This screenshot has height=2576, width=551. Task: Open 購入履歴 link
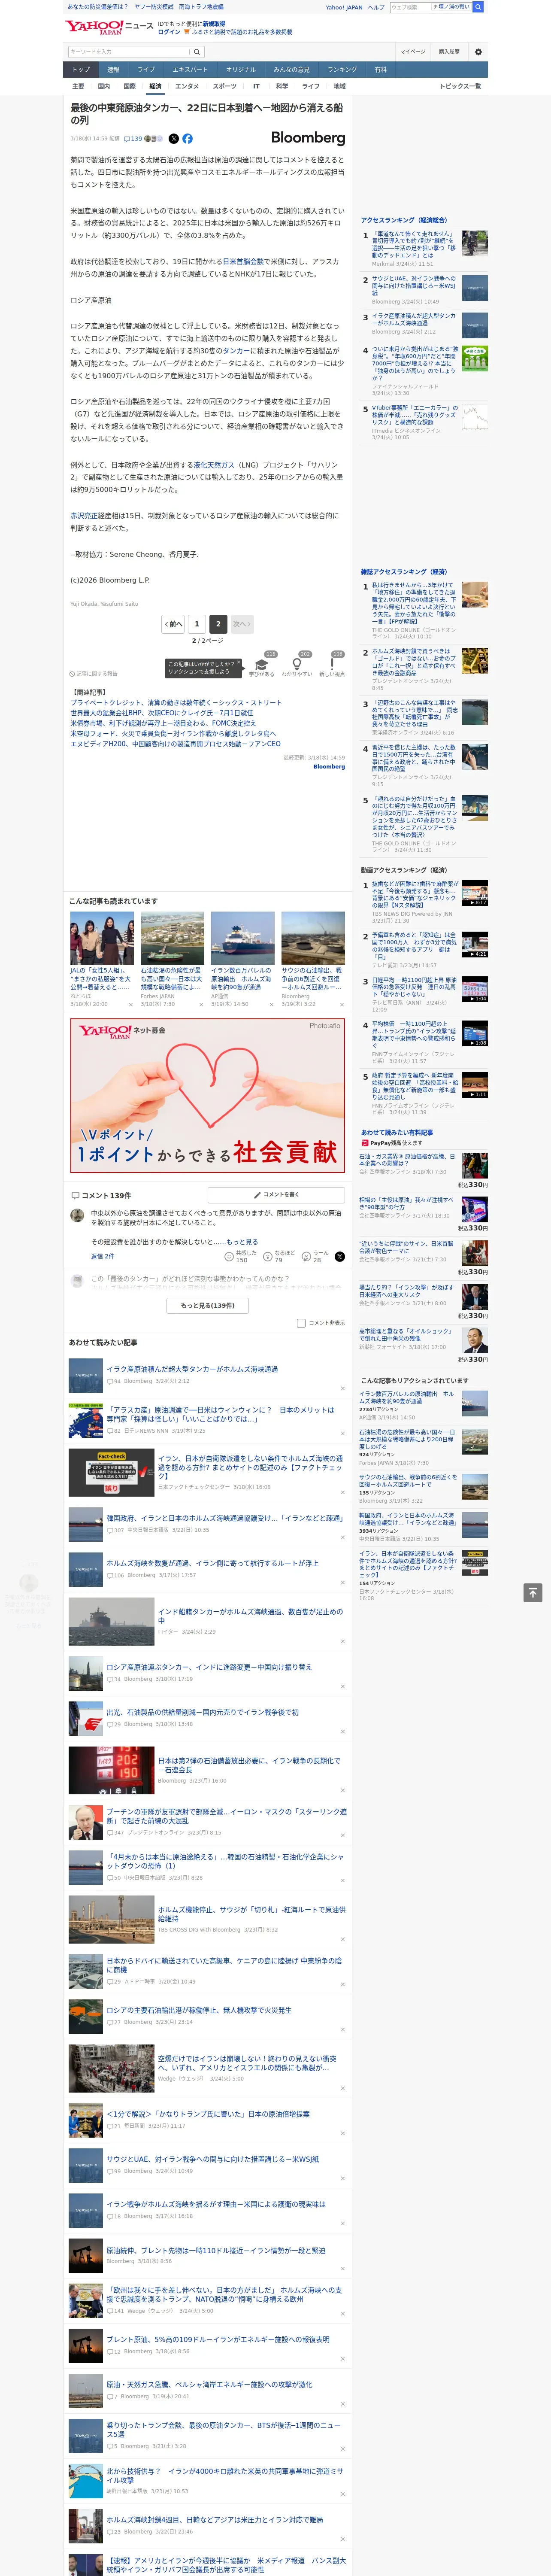(x=449, y=52)
